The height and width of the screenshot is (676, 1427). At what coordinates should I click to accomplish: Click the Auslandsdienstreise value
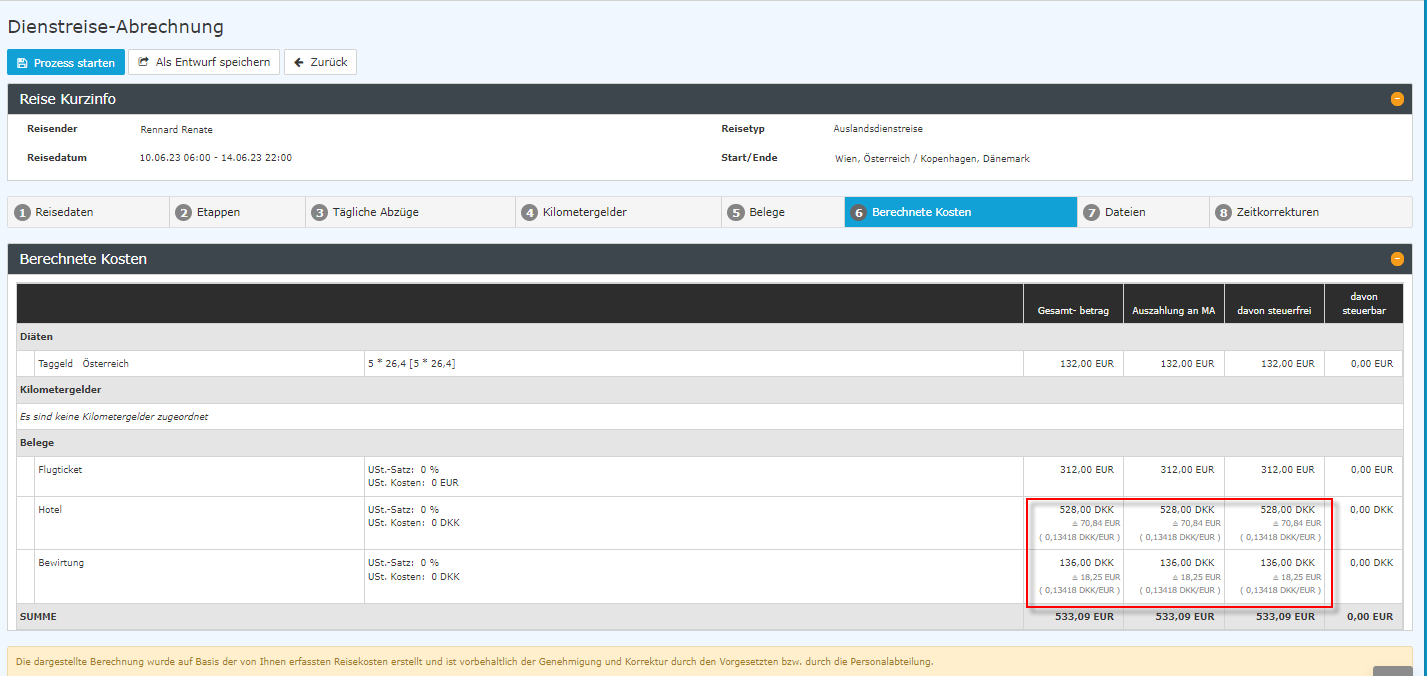pyautogui.click(x=878, y=129)
